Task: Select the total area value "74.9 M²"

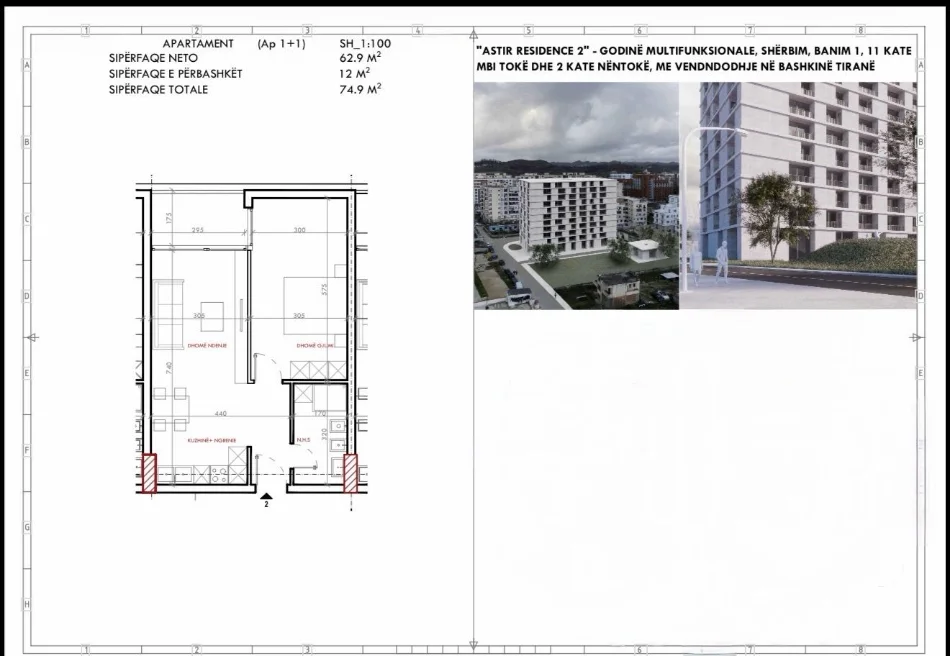Action: pyautogui.click(x=360, y=90)
